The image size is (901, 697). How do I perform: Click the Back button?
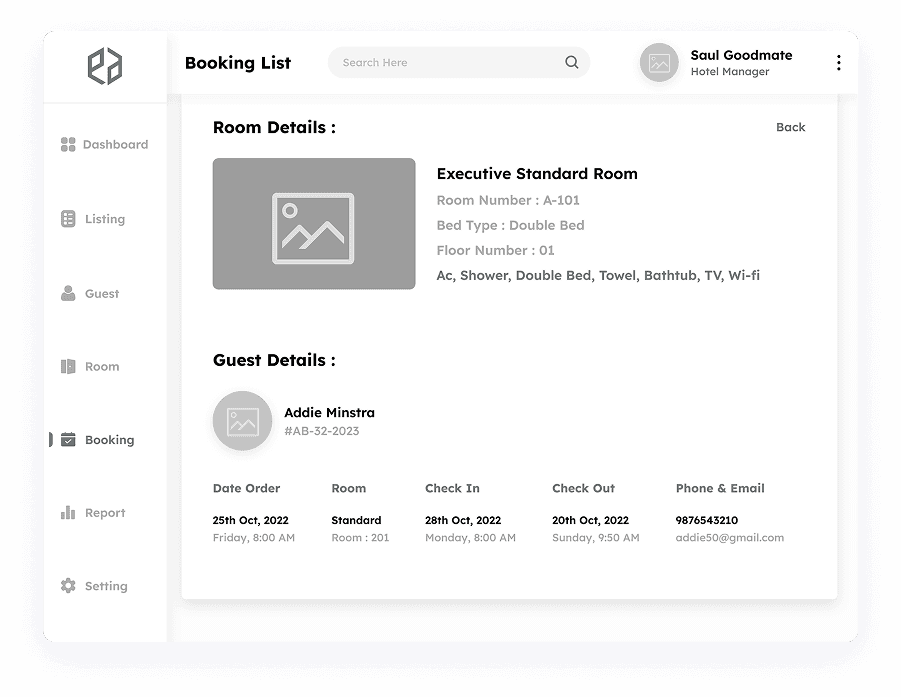790,127
